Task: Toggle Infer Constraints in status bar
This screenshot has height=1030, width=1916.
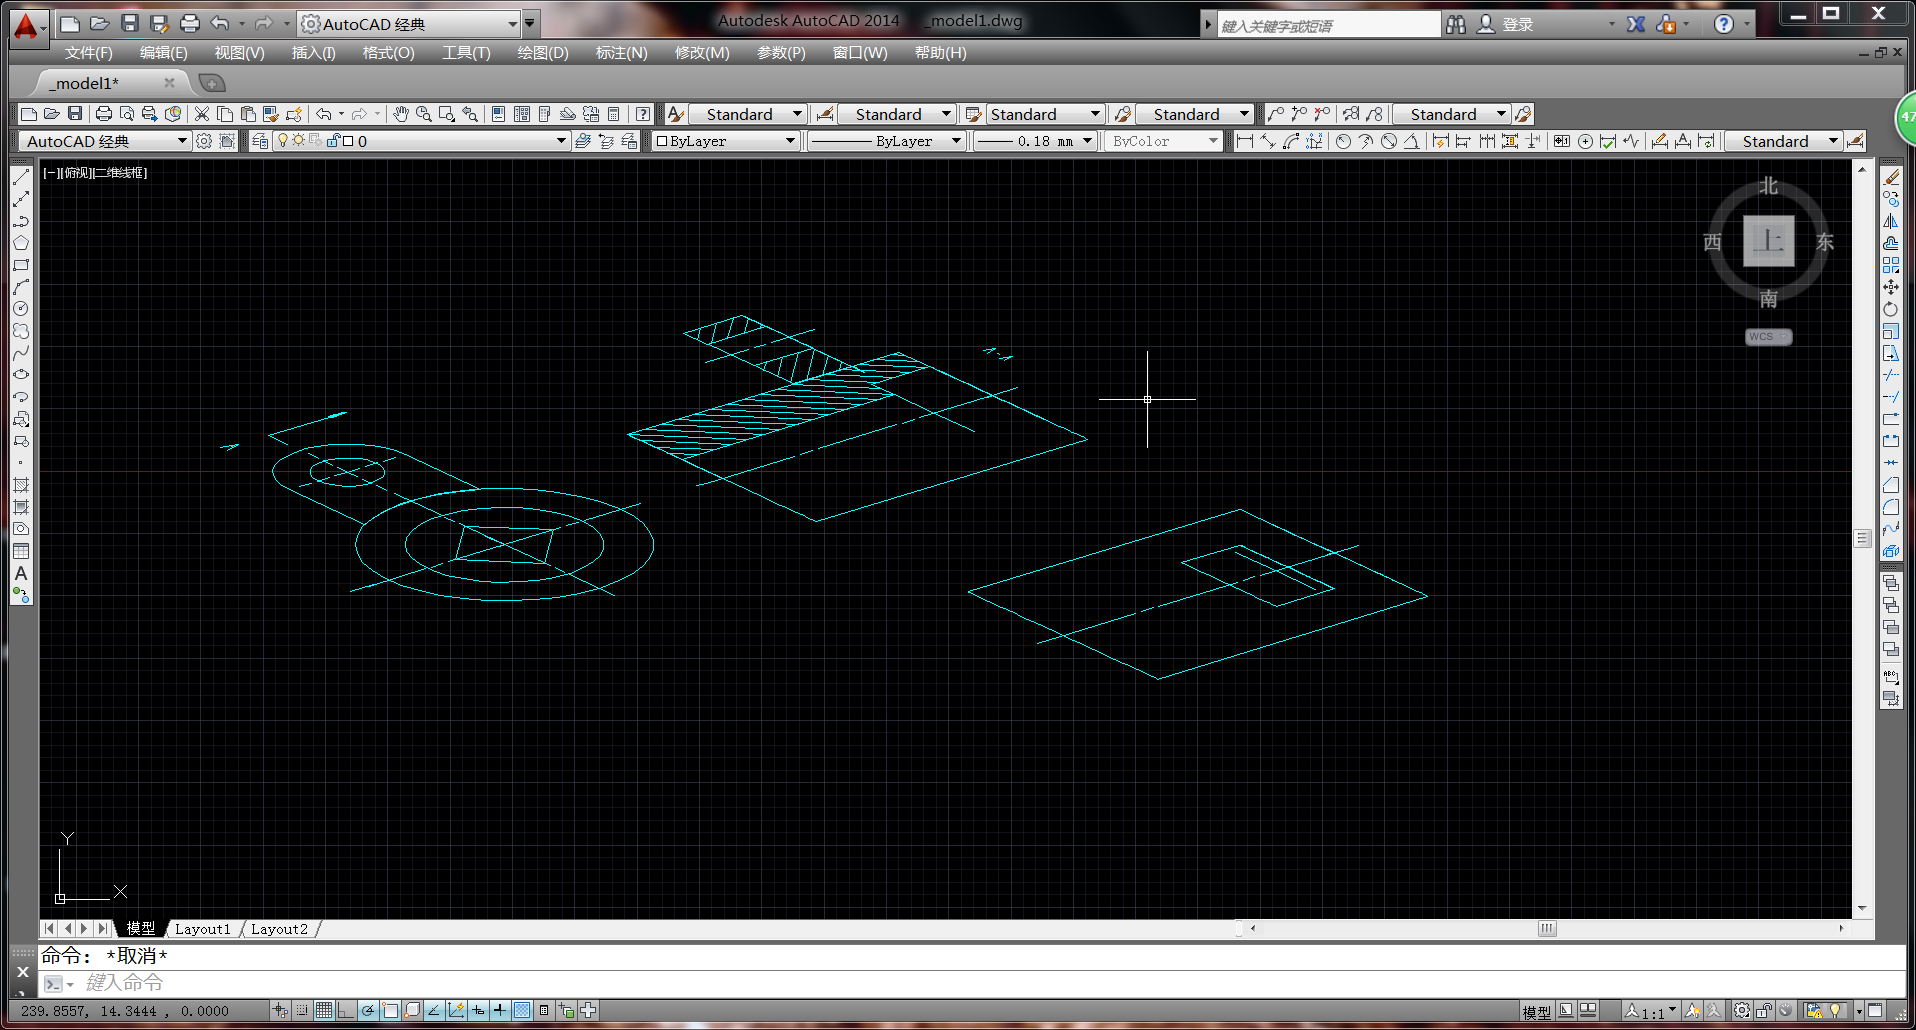Action: click(280, 1010)
